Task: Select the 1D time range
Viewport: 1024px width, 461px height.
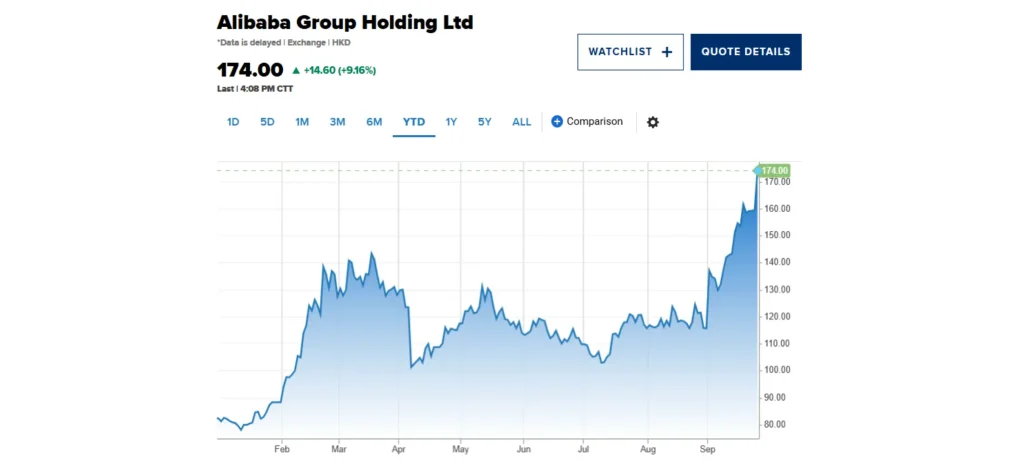Action: 233,122
